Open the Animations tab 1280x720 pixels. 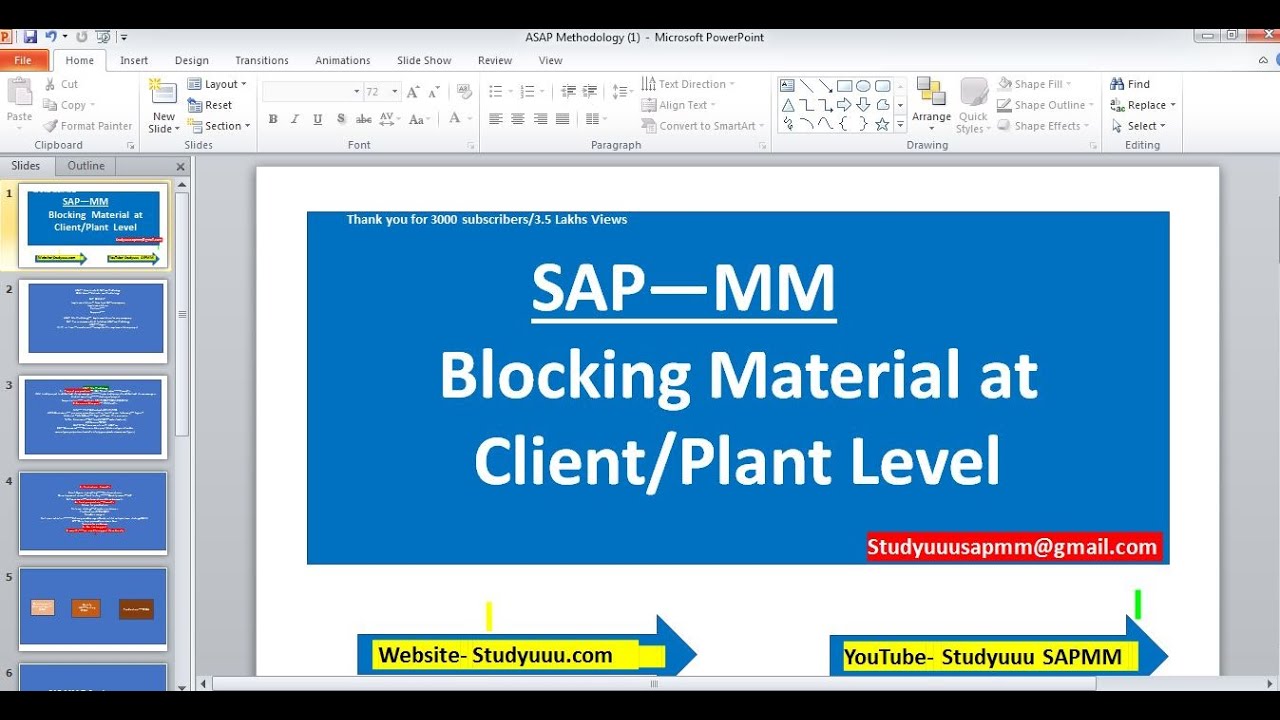343,60
